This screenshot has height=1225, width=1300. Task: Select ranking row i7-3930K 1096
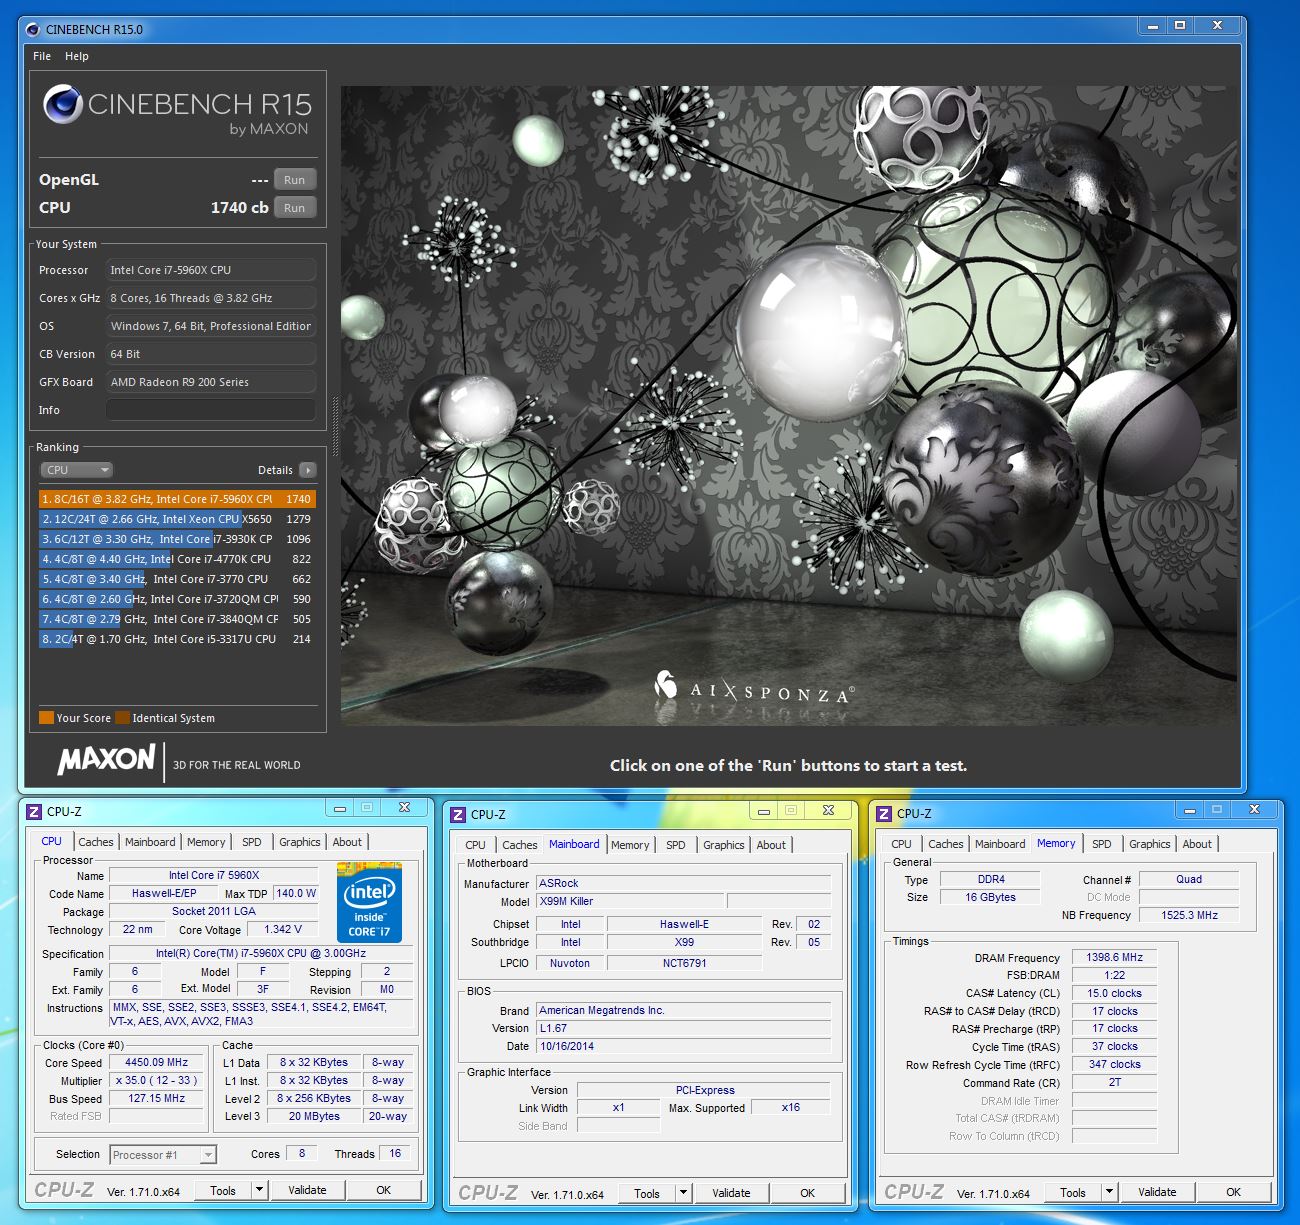(x=177, y=539)
